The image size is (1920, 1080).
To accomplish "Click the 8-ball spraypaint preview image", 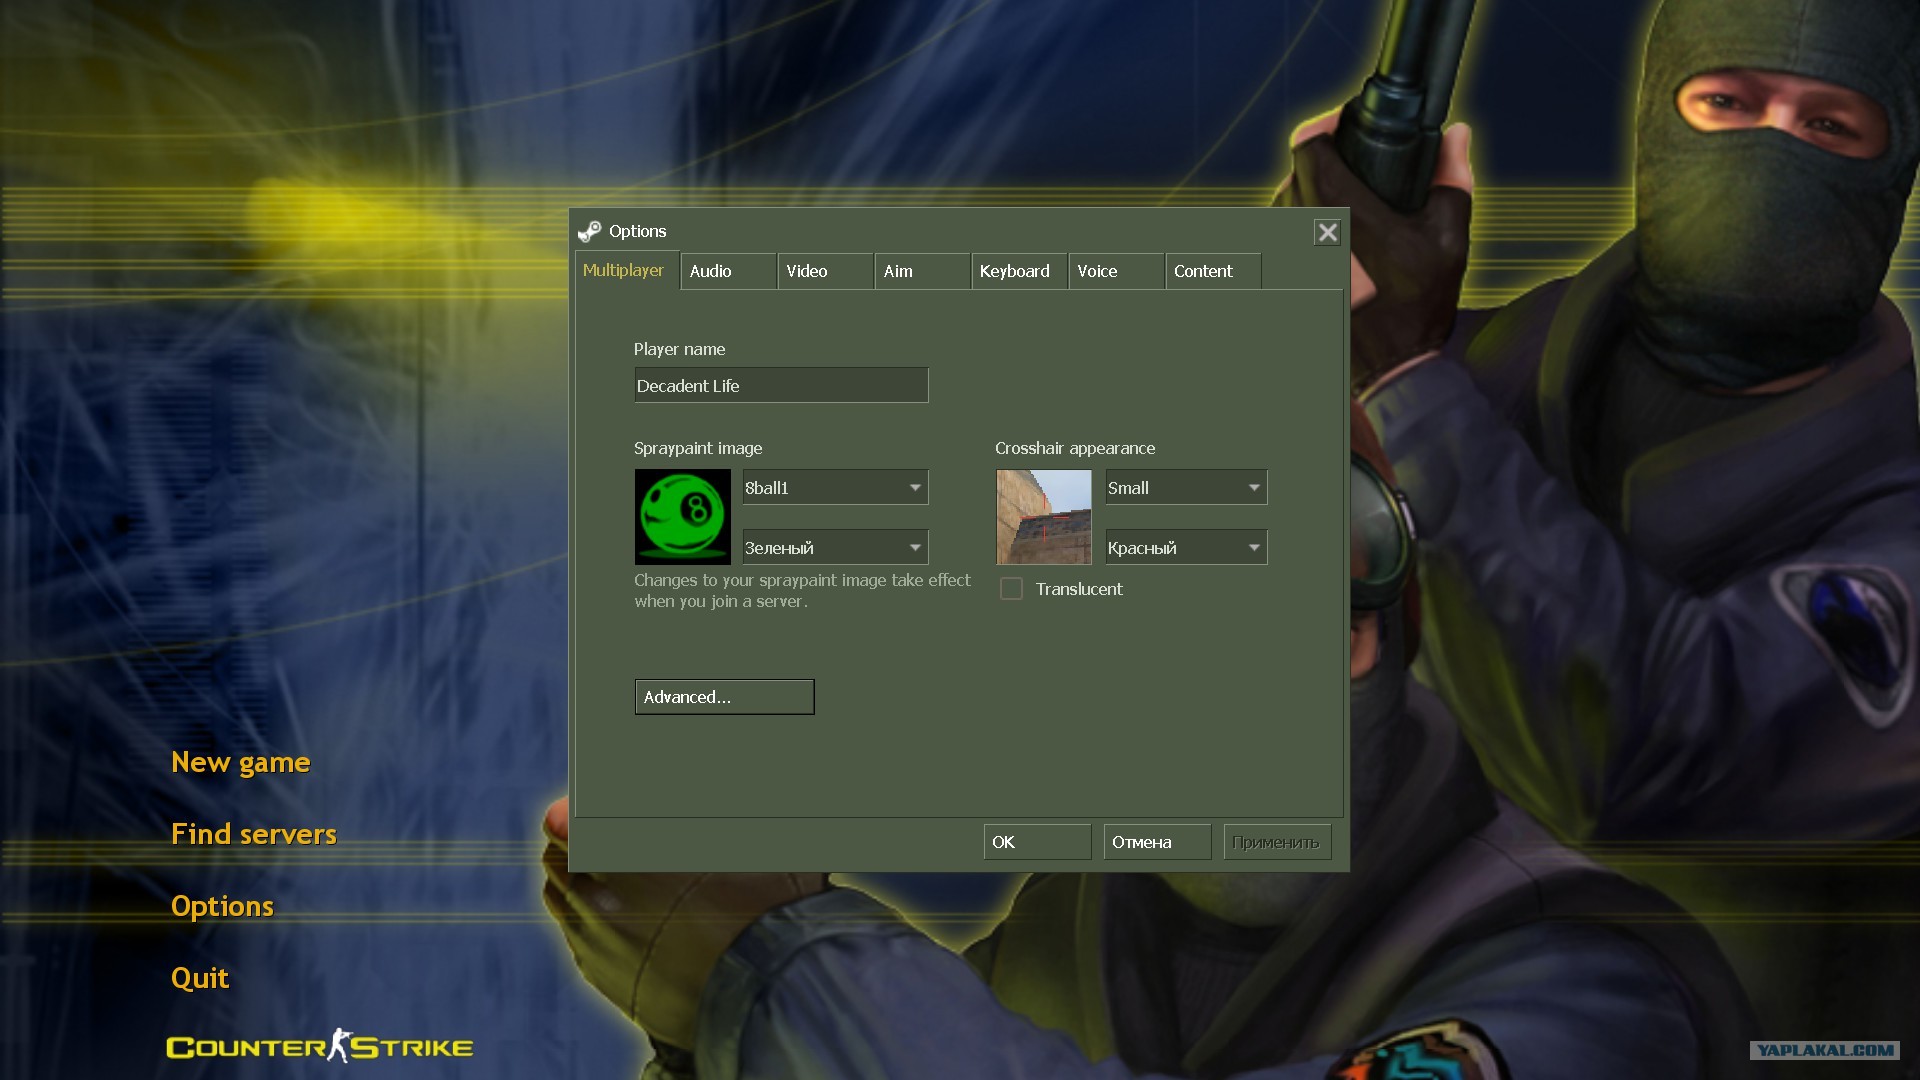I will [x=683, y=517].
